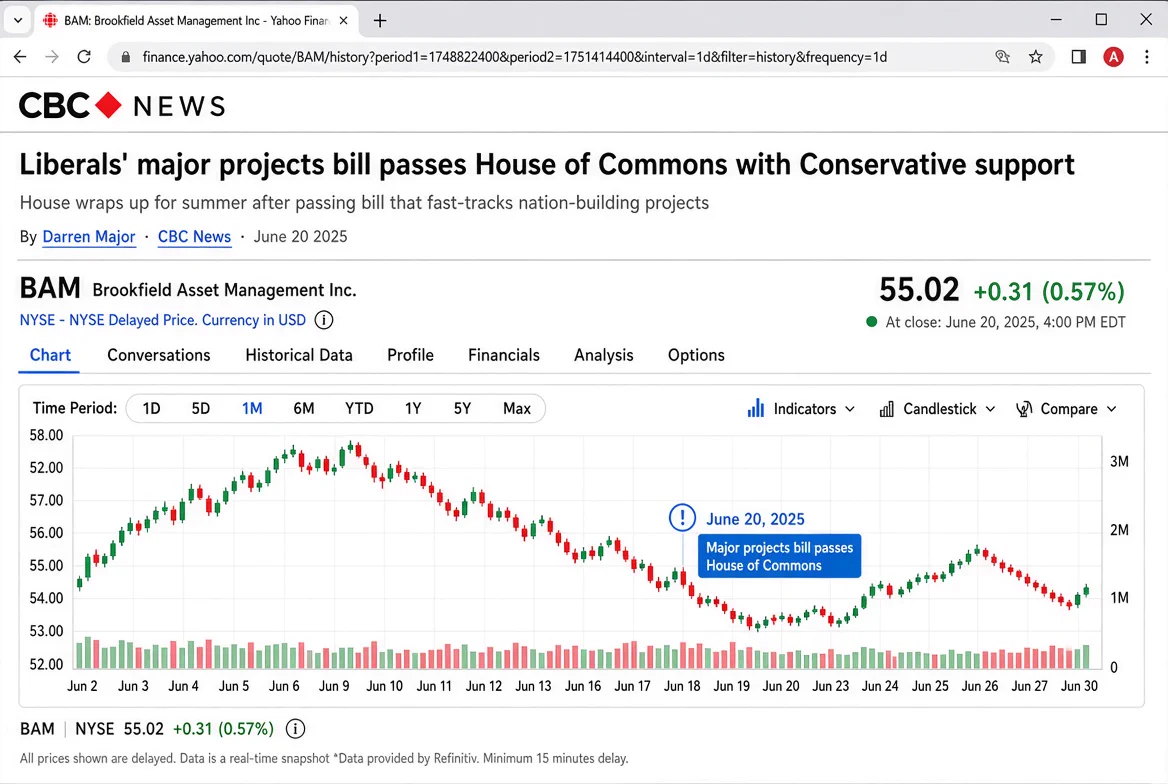The width and height of the screenshot is (1168, 784).
Task: Open a new browser tab
Action: pos(380,21)
